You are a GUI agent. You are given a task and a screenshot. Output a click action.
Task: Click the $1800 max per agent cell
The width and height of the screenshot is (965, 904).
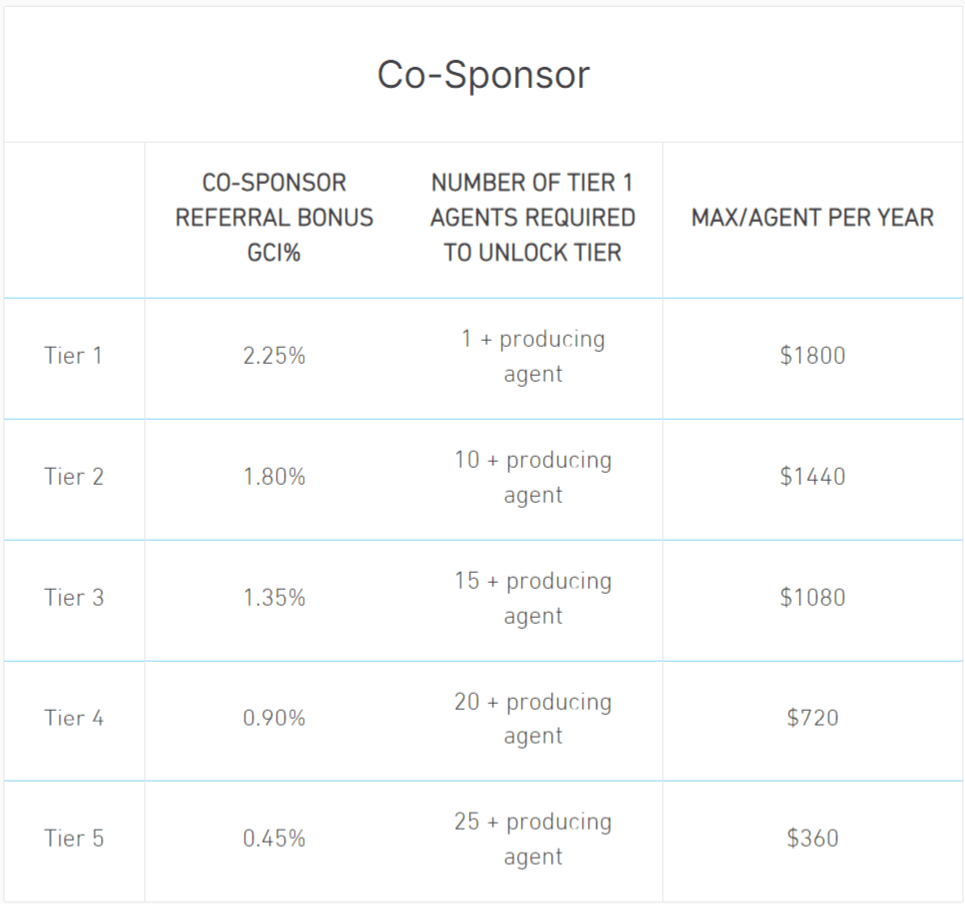812,355
